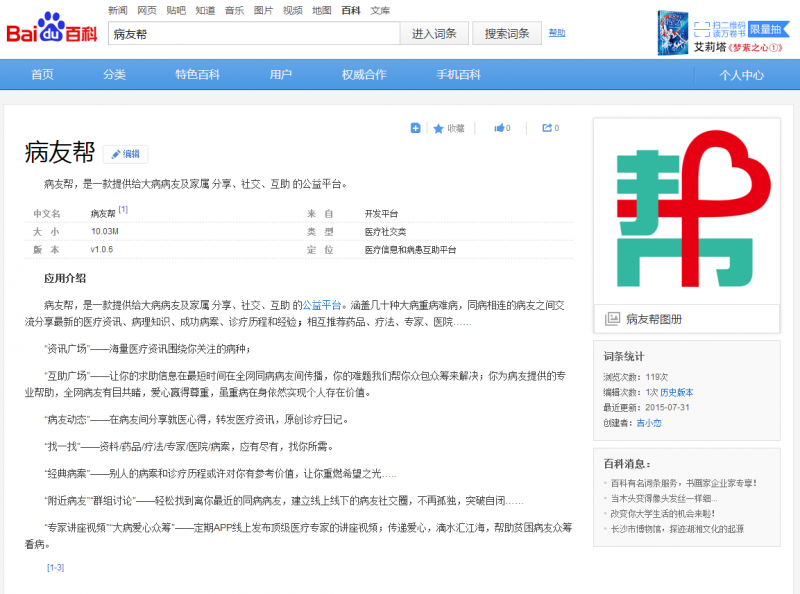Screen dimensions: 800x594
Task: Open news item 长沙市博物馆
Action: 677,529
